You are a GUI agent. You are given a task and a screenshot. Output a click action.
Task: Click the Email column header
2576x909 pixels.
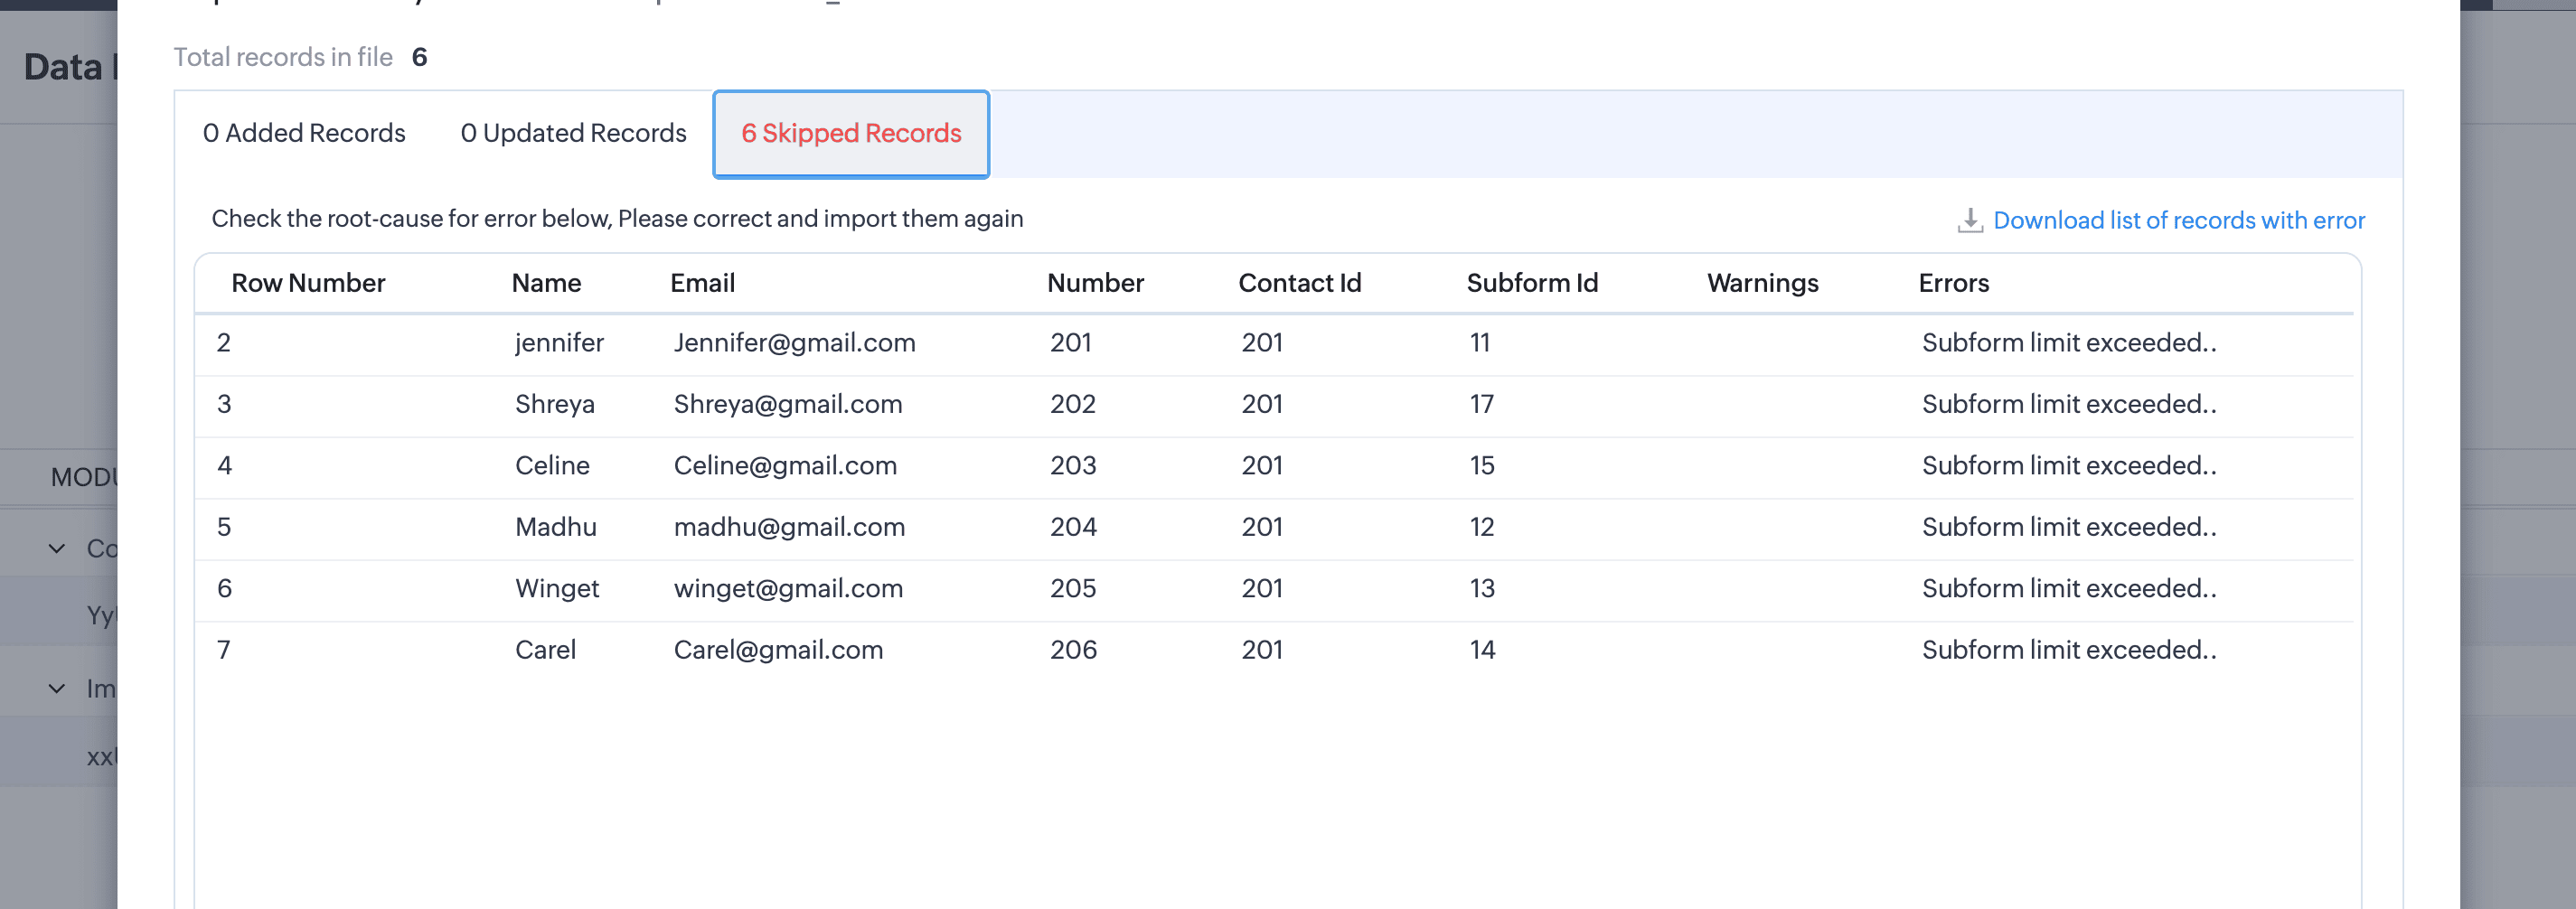coord(702,283)
